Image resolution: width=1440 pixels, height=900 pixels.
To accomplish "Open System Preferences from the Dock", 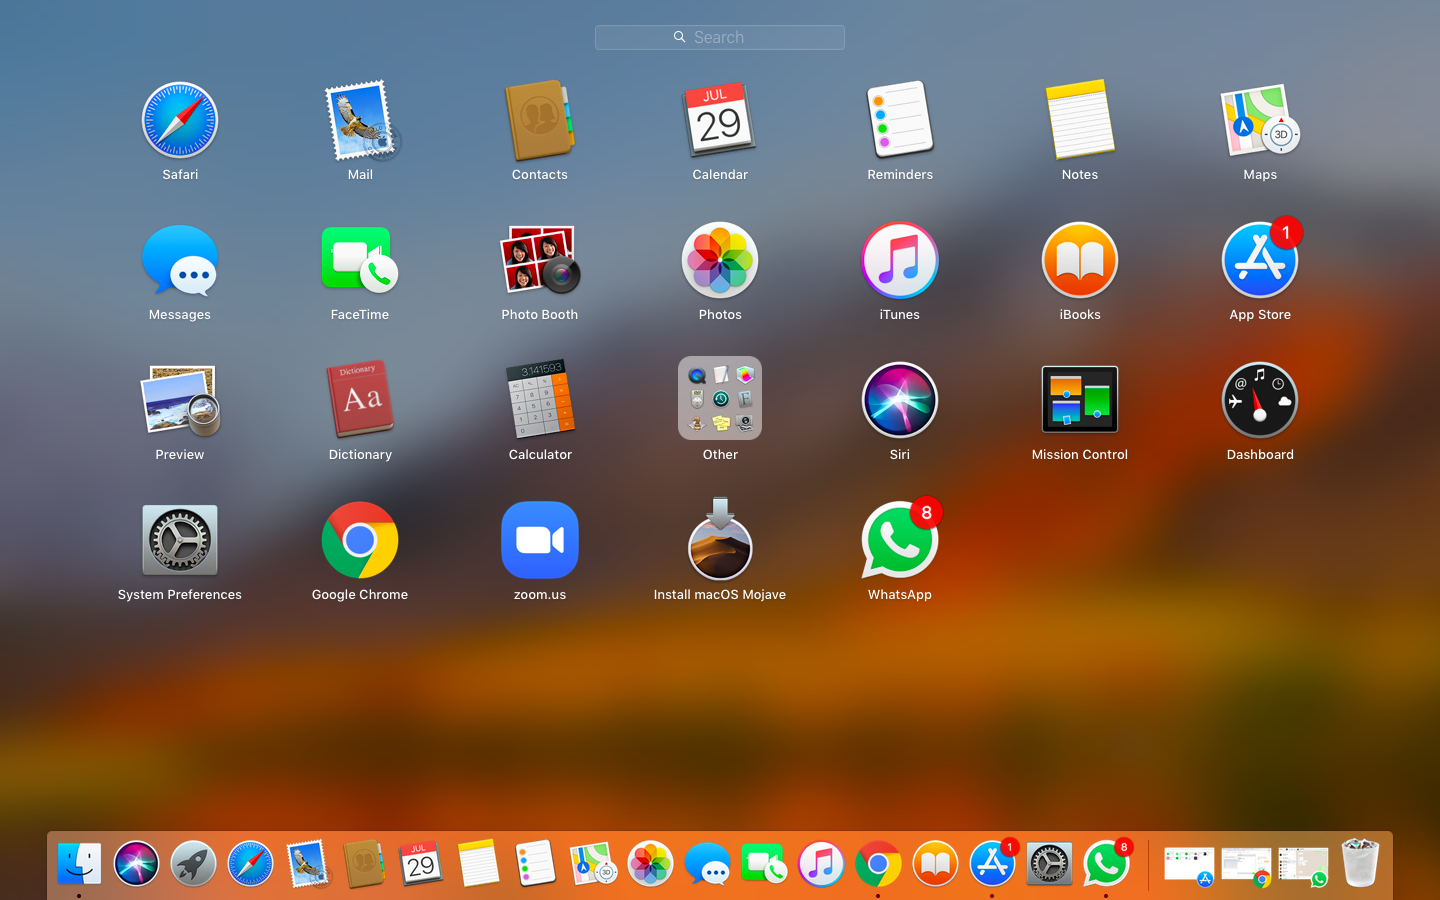I will (1049, 863).
